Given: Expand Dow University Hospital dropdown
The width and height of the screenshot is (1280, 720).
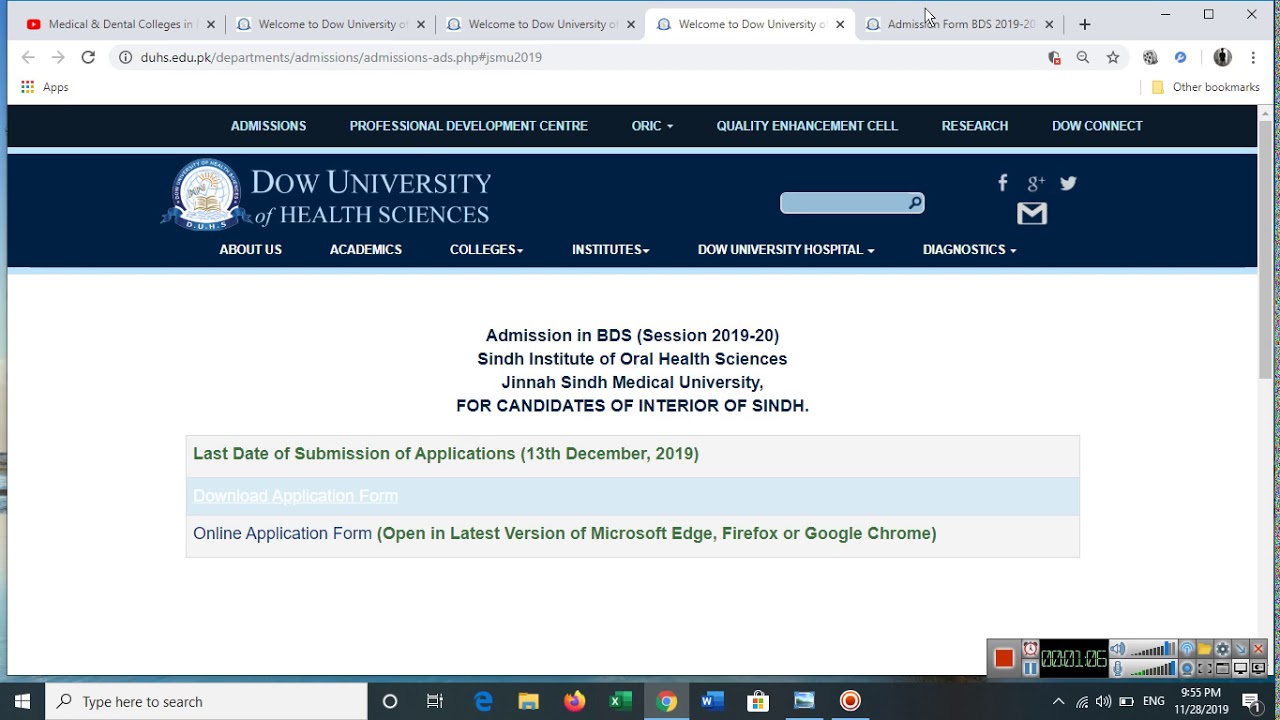Looking at the screenshot, I should pos(786,250).
